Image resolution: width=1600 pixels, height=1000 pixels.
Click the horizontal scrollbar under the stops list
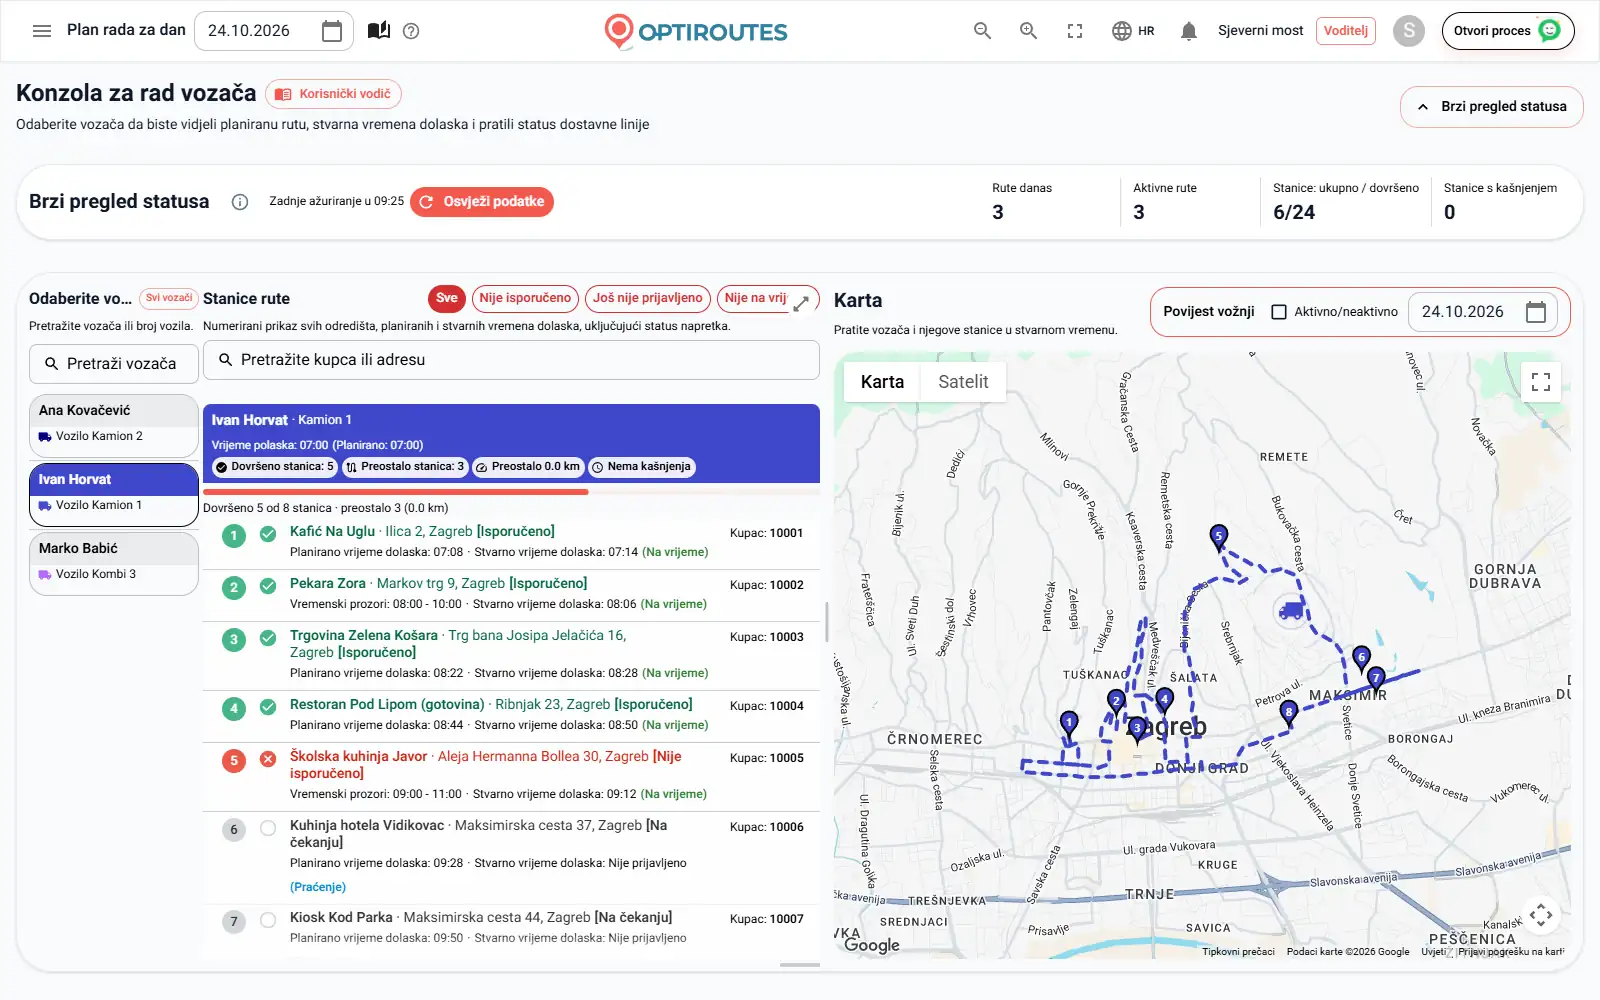point(800,965)
